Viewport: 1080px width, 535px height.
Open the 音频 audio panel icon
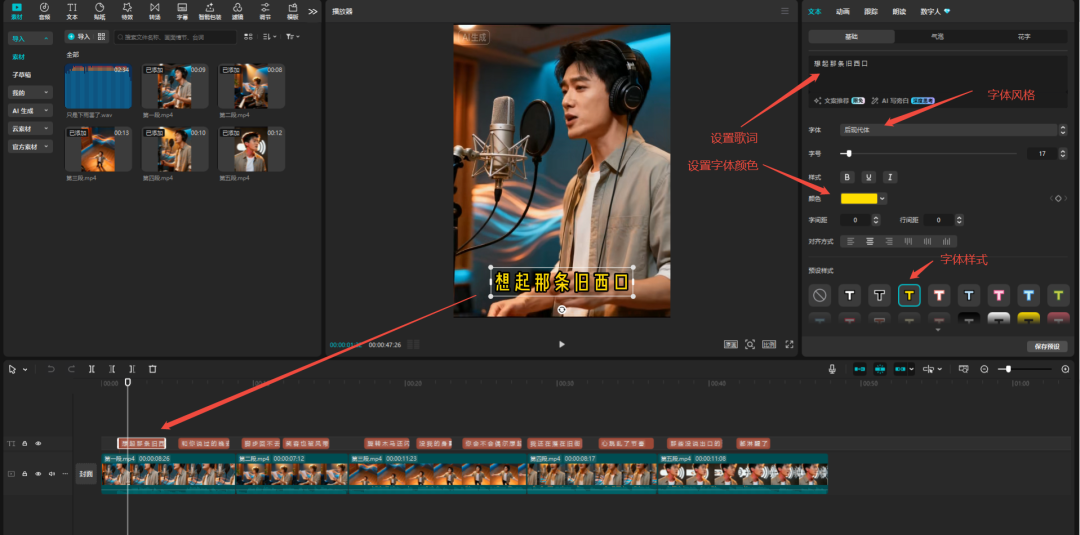pyautogui.click(x=44, y=10)
